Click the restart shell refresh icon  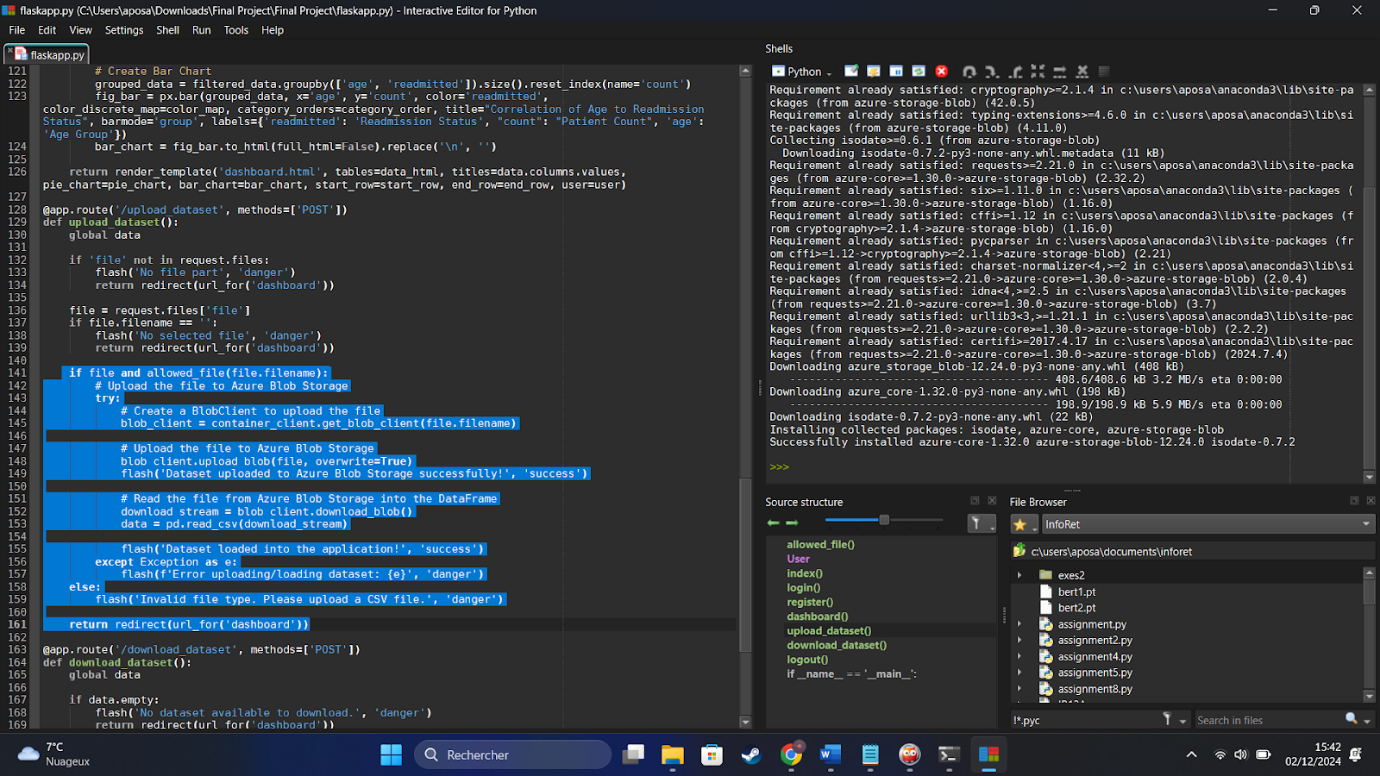point(919,72)
